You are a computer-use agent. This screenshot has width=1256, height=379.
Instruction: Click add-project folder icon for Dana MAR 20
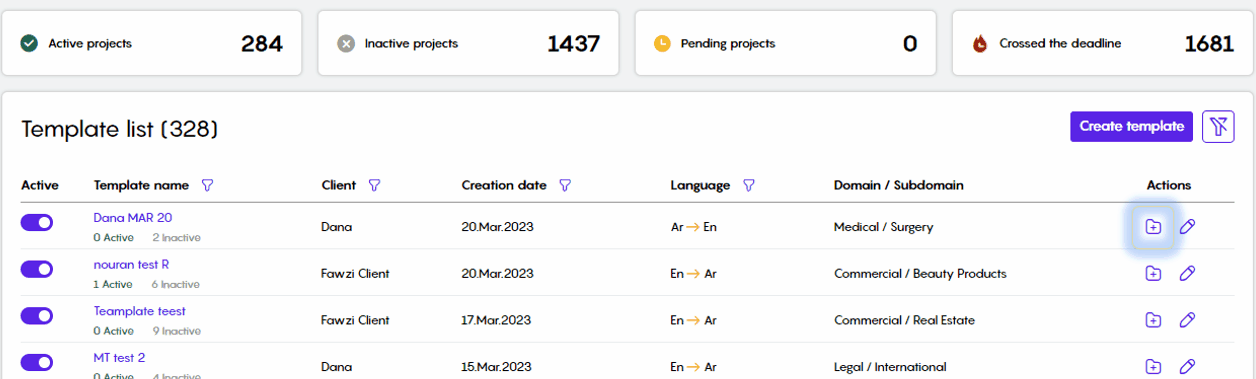click(1153, 227)
